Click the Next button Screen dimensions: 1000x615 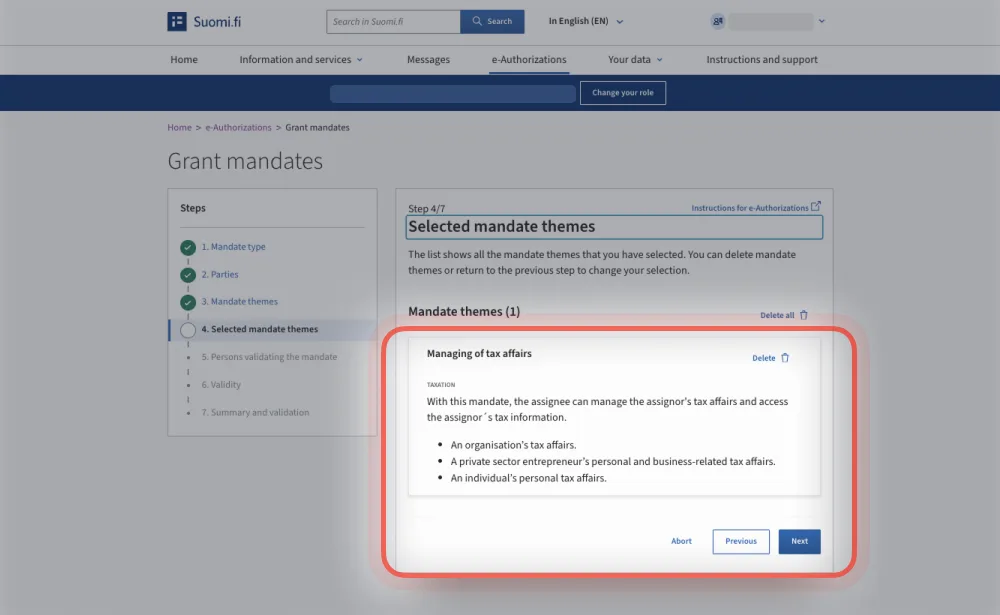[799, 541]
